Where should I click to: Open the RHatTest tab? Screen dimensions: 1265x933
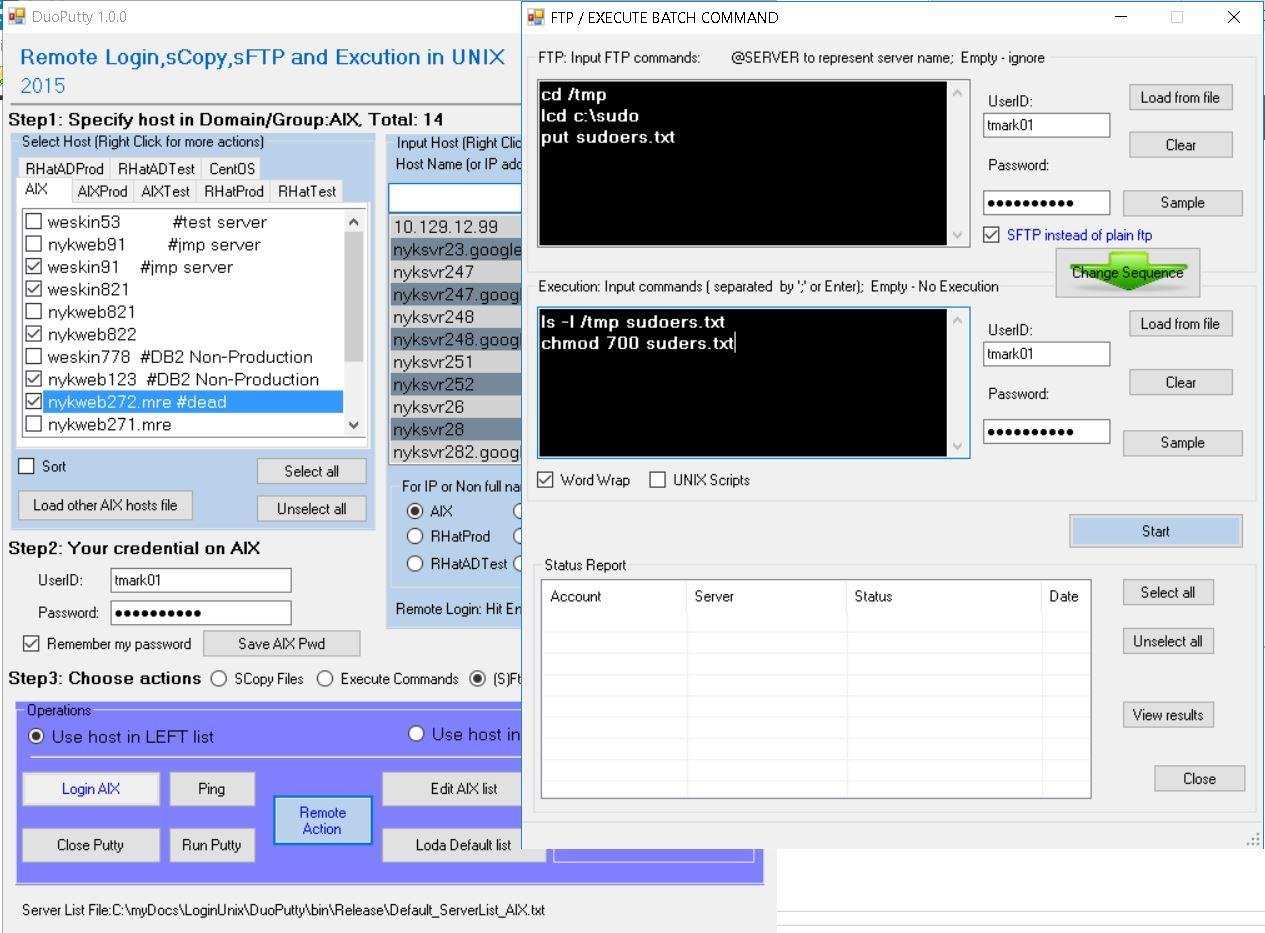point(307,191)
